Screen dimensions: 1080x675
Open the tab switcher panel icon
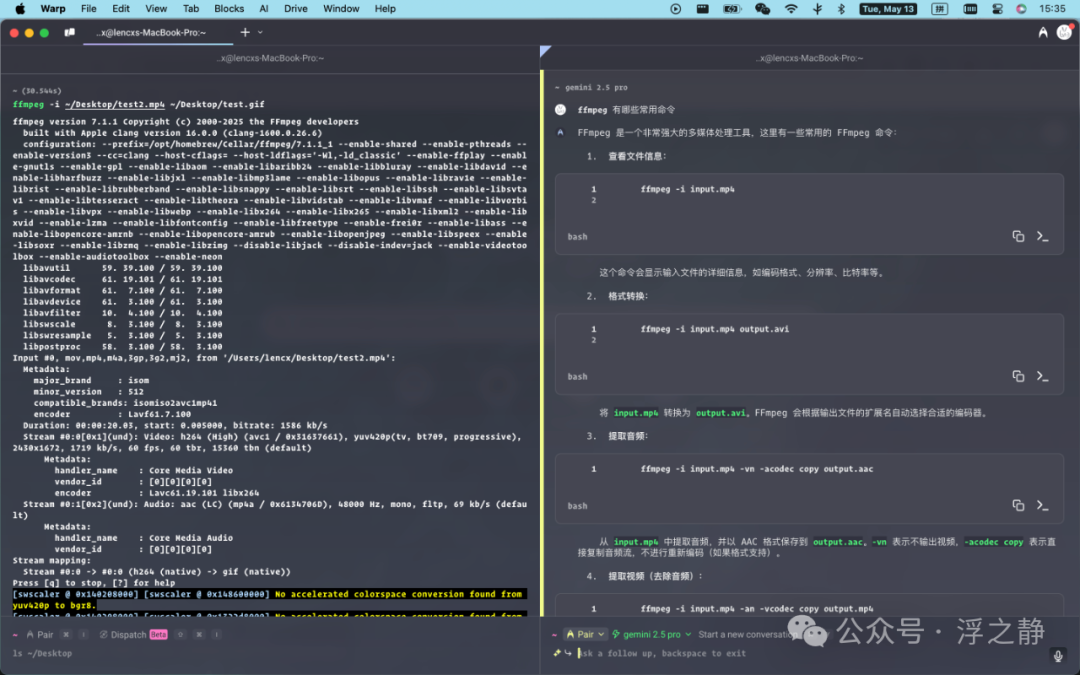[70, 32]
